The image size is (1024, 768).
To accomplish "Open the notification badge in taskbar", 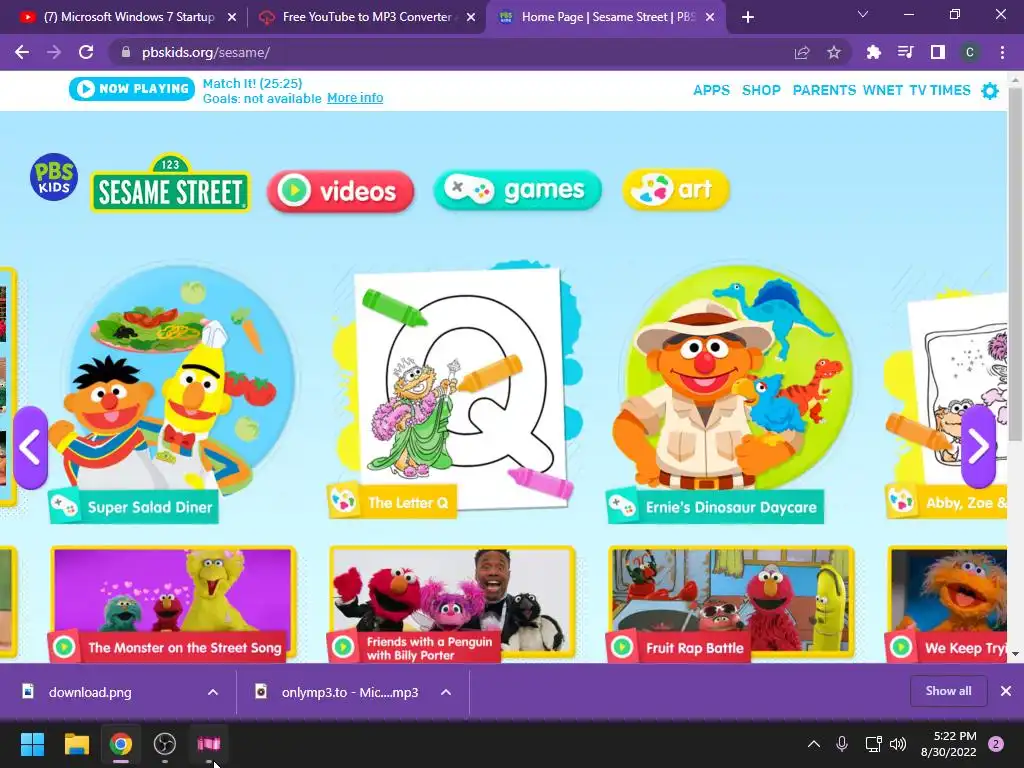I will 996,744.
